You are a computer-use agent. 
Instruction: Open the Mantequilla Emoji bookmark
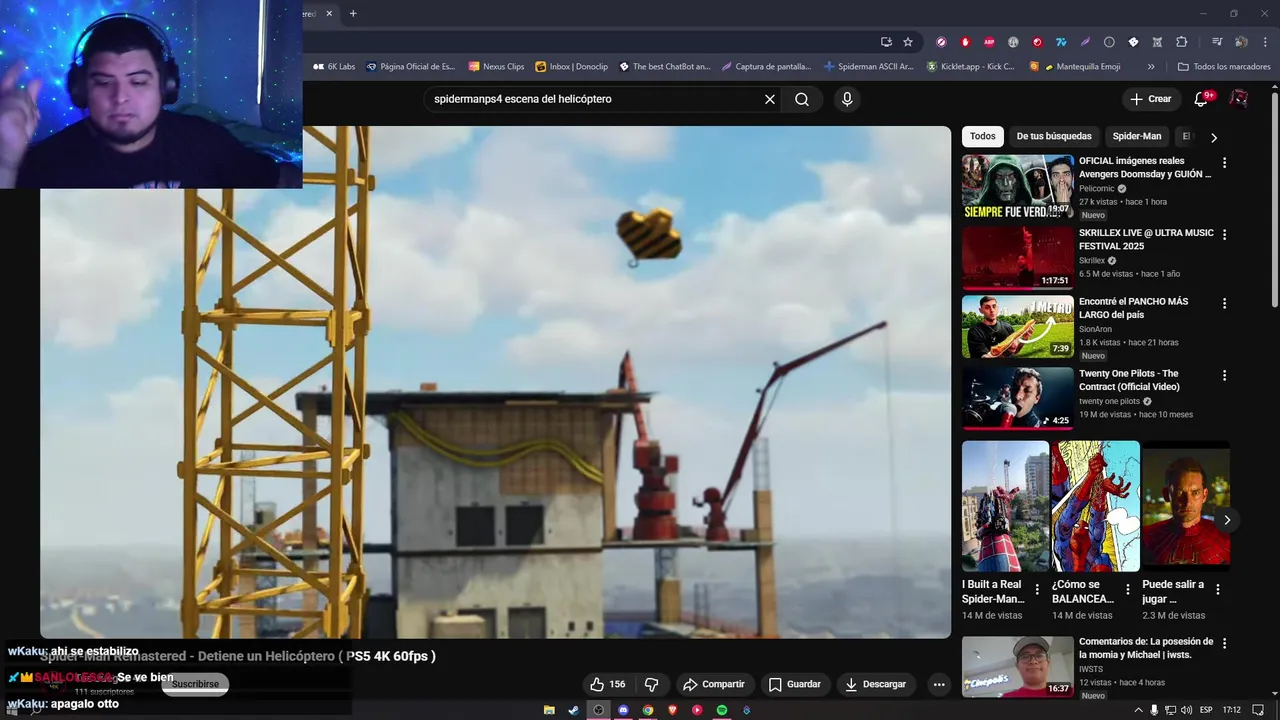tap(1075, 67)
